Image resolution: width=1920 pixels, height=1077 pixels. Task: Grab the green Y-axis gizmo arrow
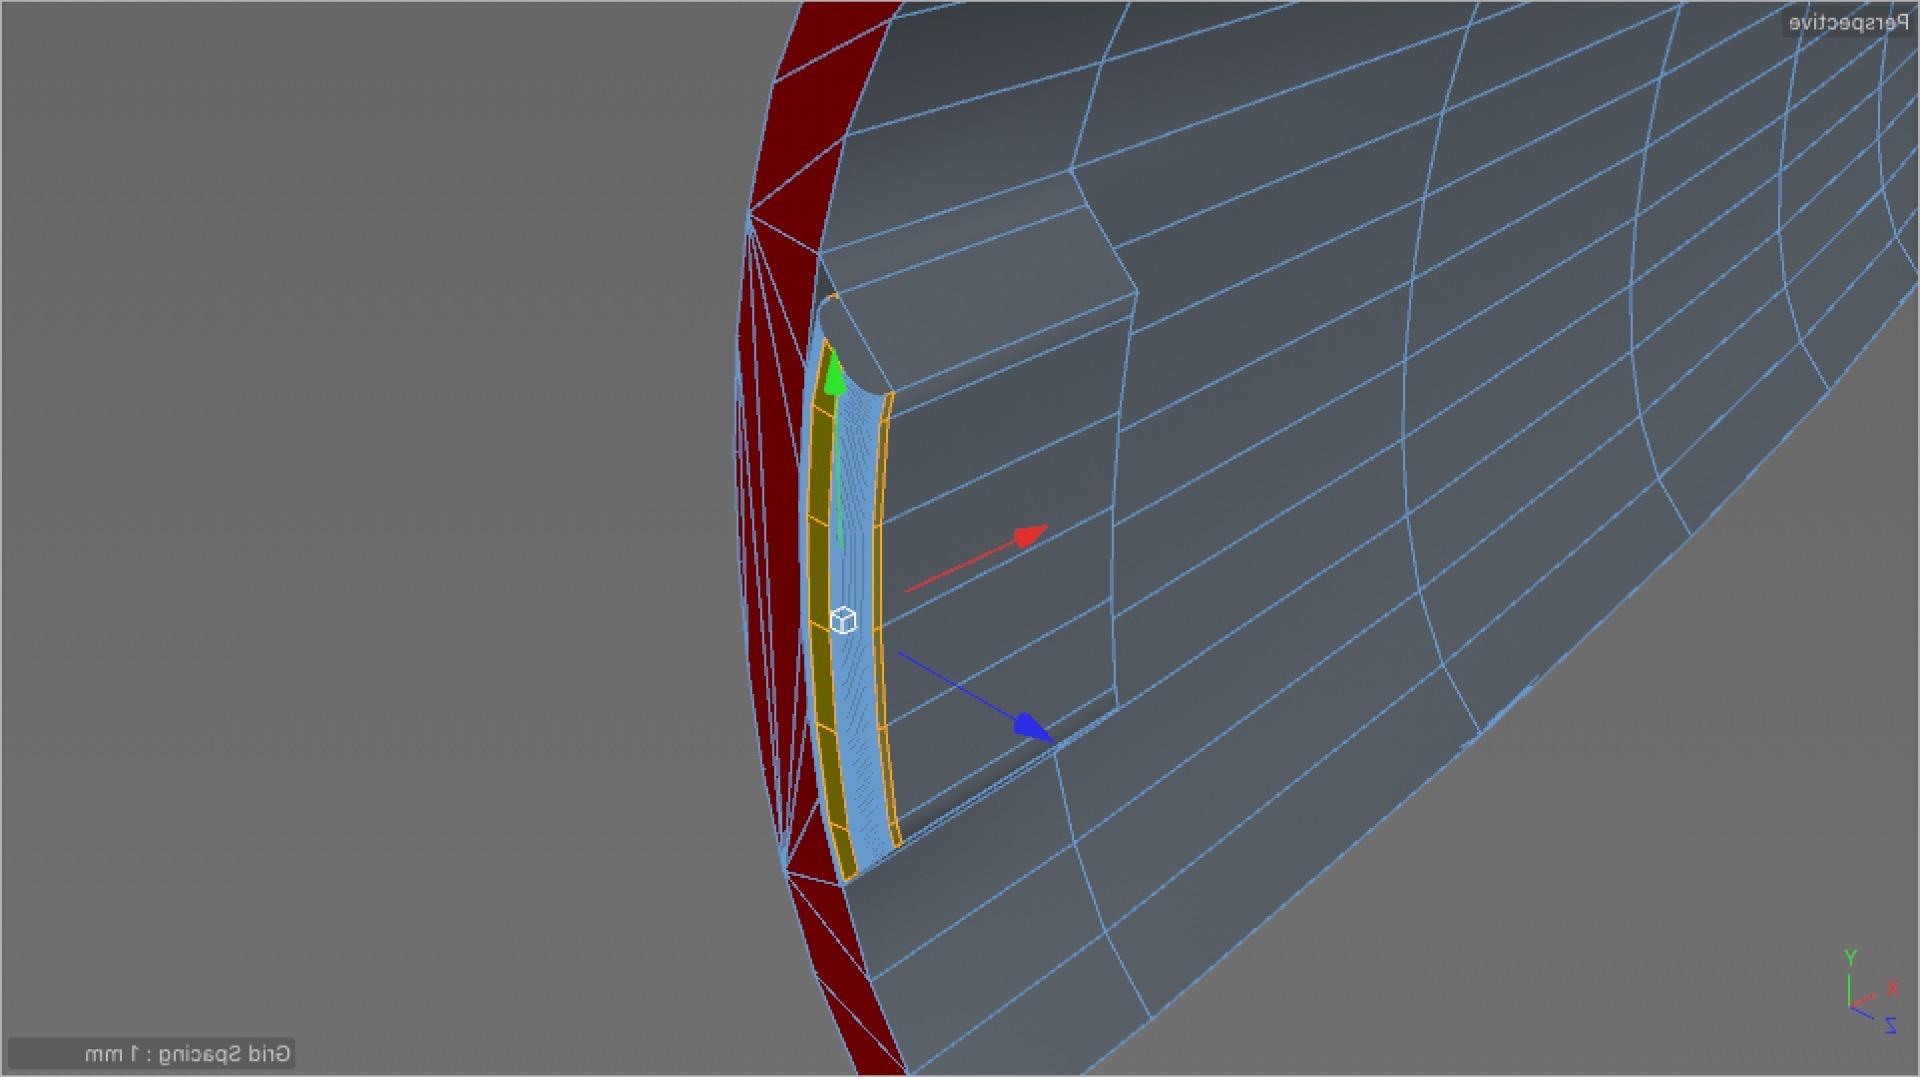835,374
